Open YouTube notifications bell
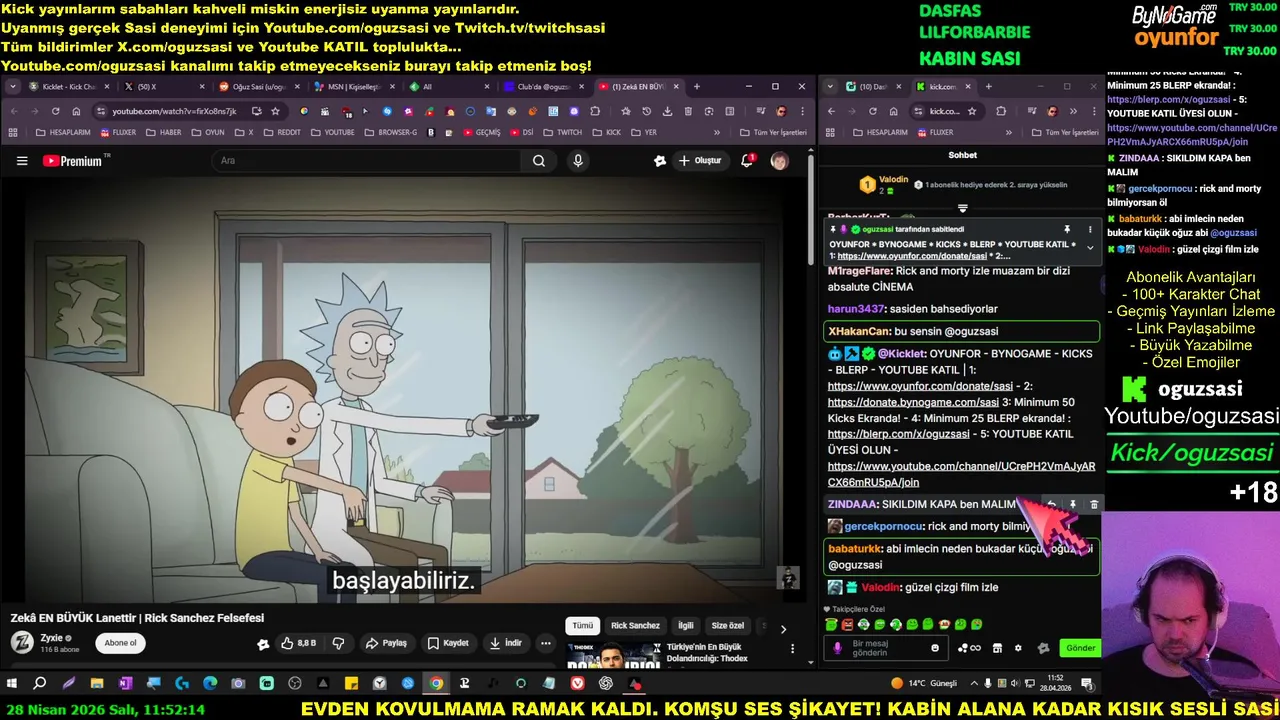 point(747,161)
